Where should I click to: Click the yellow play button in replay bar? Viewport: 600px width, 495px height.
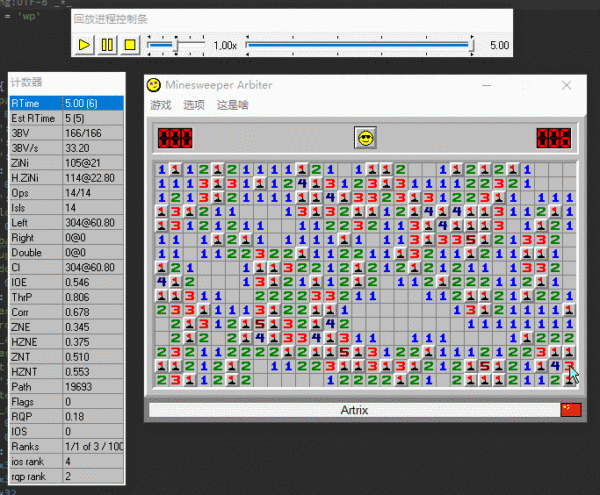tap(84, 45)
